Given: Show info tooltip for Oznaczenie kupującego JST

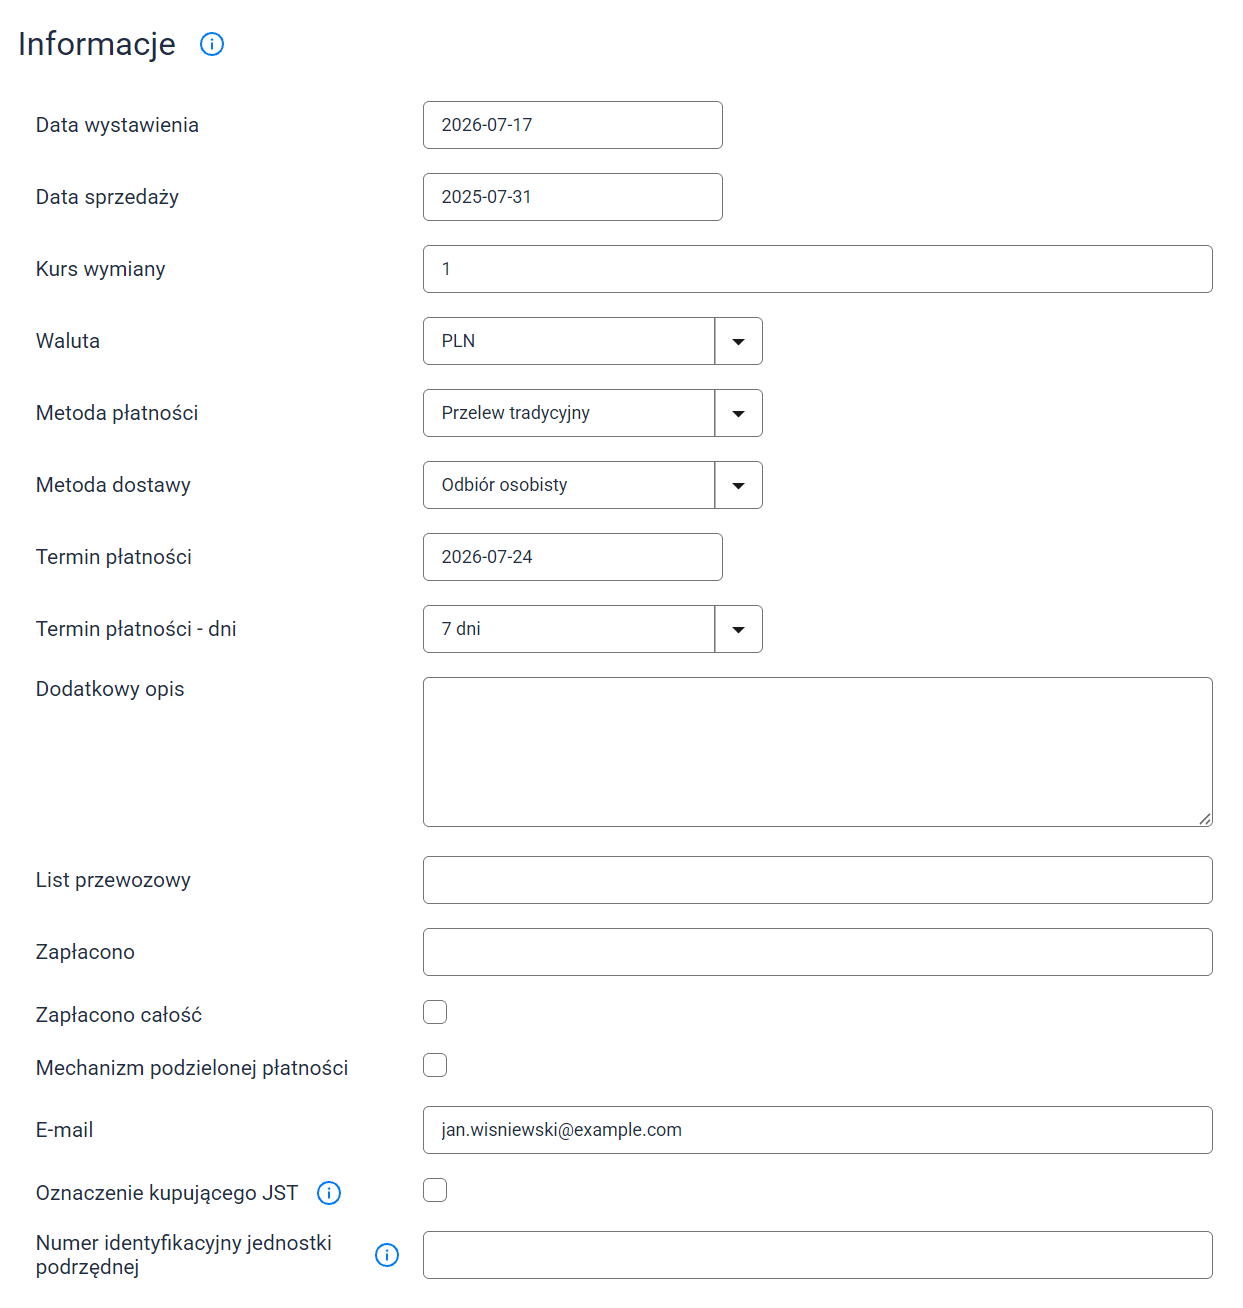Looking at the screenshot, I should point(329,1193).
